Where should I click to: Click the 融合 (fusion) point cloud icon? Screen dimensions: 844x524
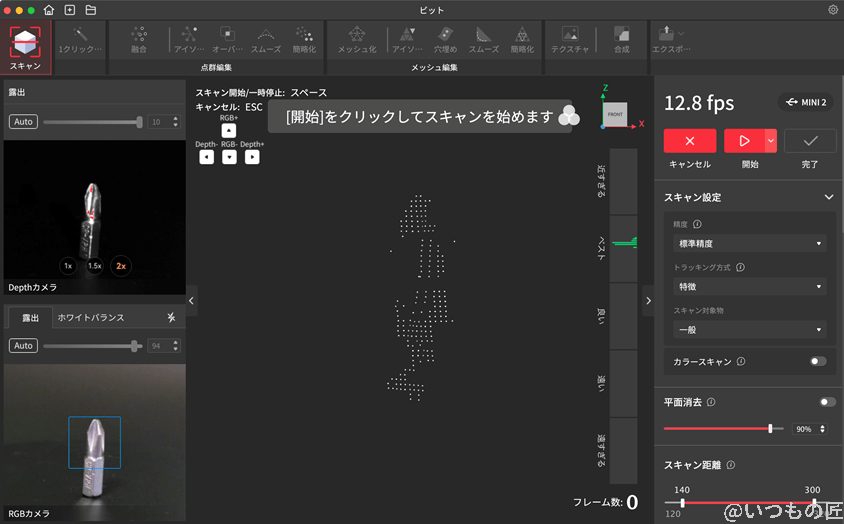point(139,40)
